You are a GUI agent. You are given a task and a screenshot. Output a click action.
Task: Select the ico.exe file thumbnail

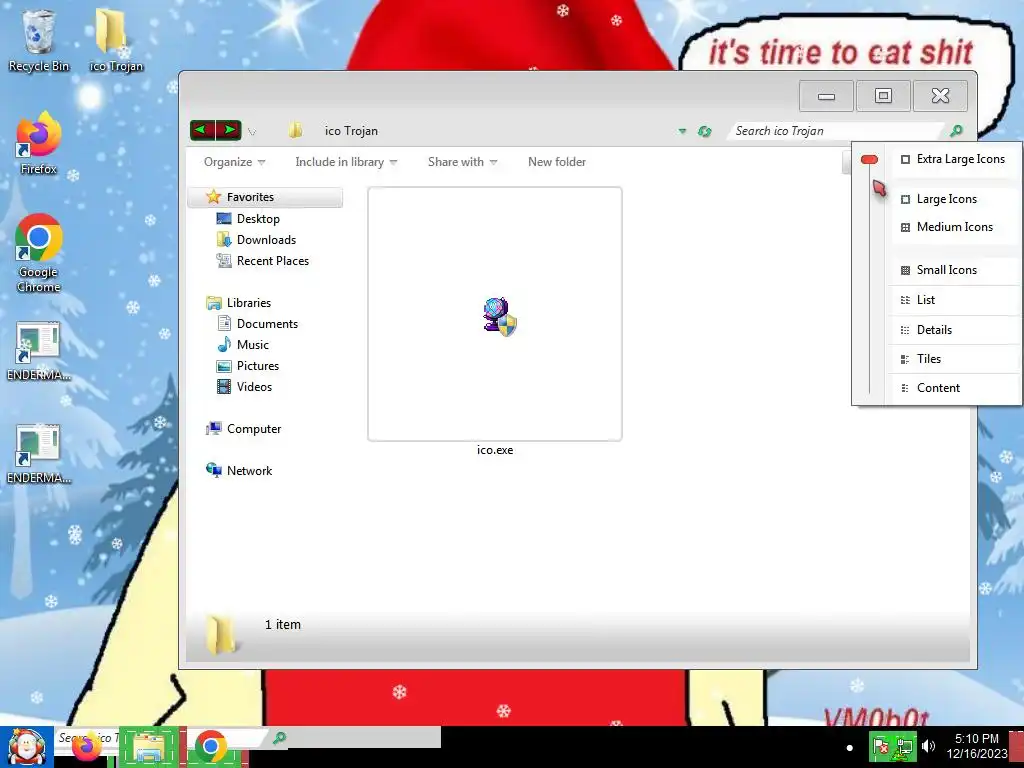[495, 314]
